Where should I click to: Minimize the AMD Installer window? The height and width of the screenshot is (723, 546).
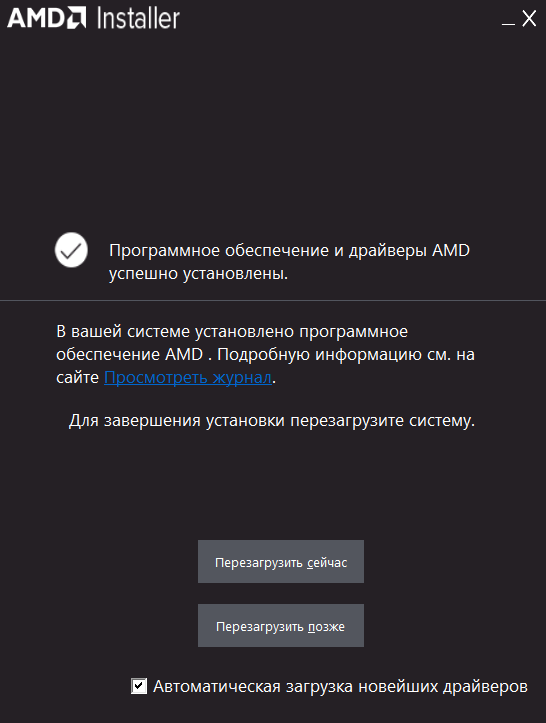(x=508, y=20)
